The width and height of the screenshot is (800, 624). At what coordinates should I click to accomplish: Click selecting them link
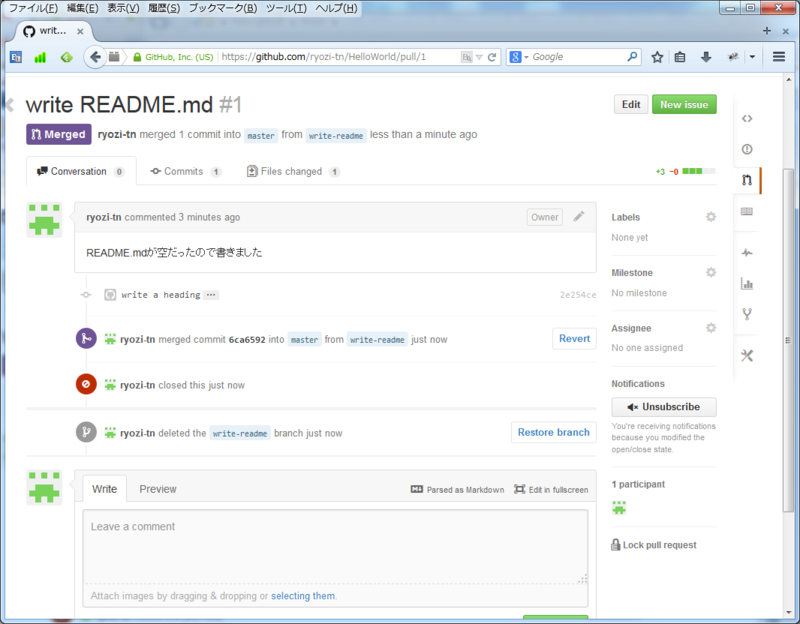pyautogui.click(x=303, y=596)
